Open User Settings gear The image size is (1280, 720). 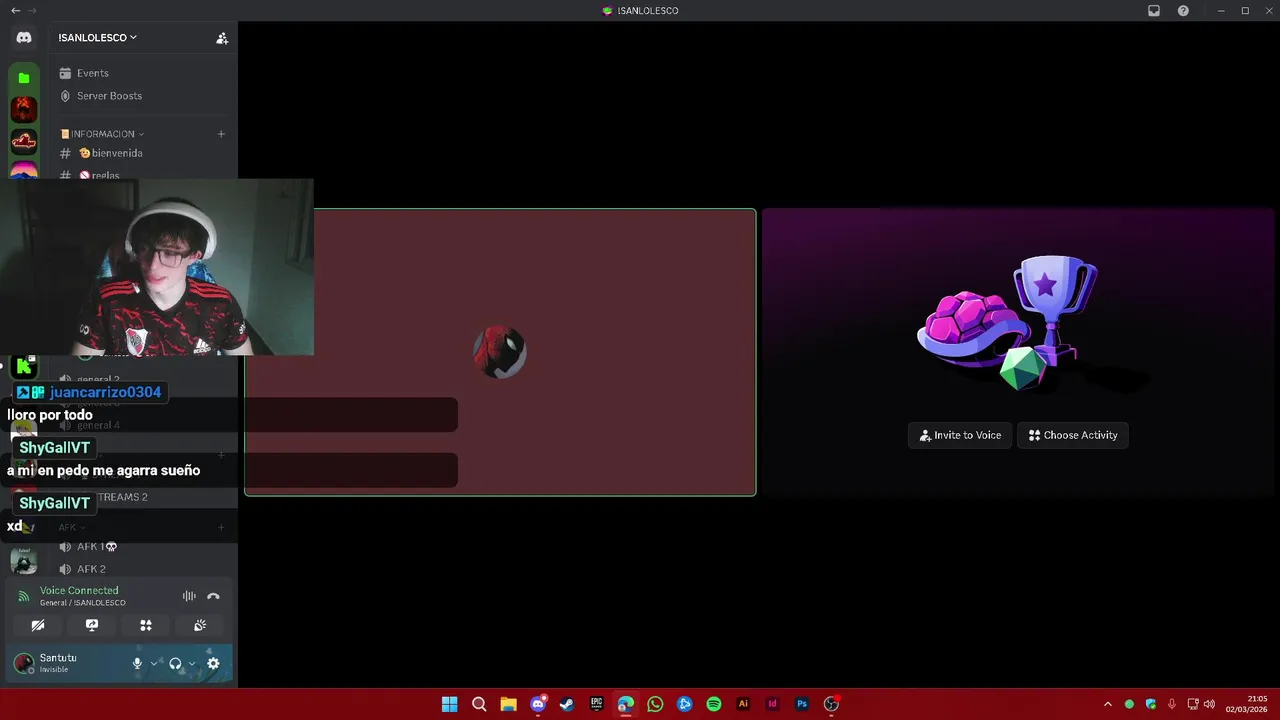coord(213,663)
